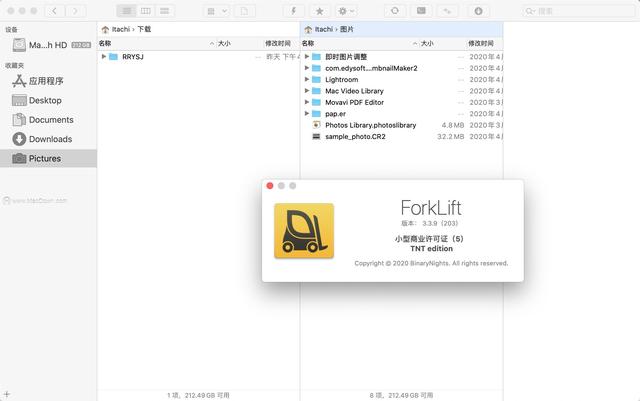Click Itachi home icon in left pane path
This screenshot has width=640, height=401.
coord(105,29)
